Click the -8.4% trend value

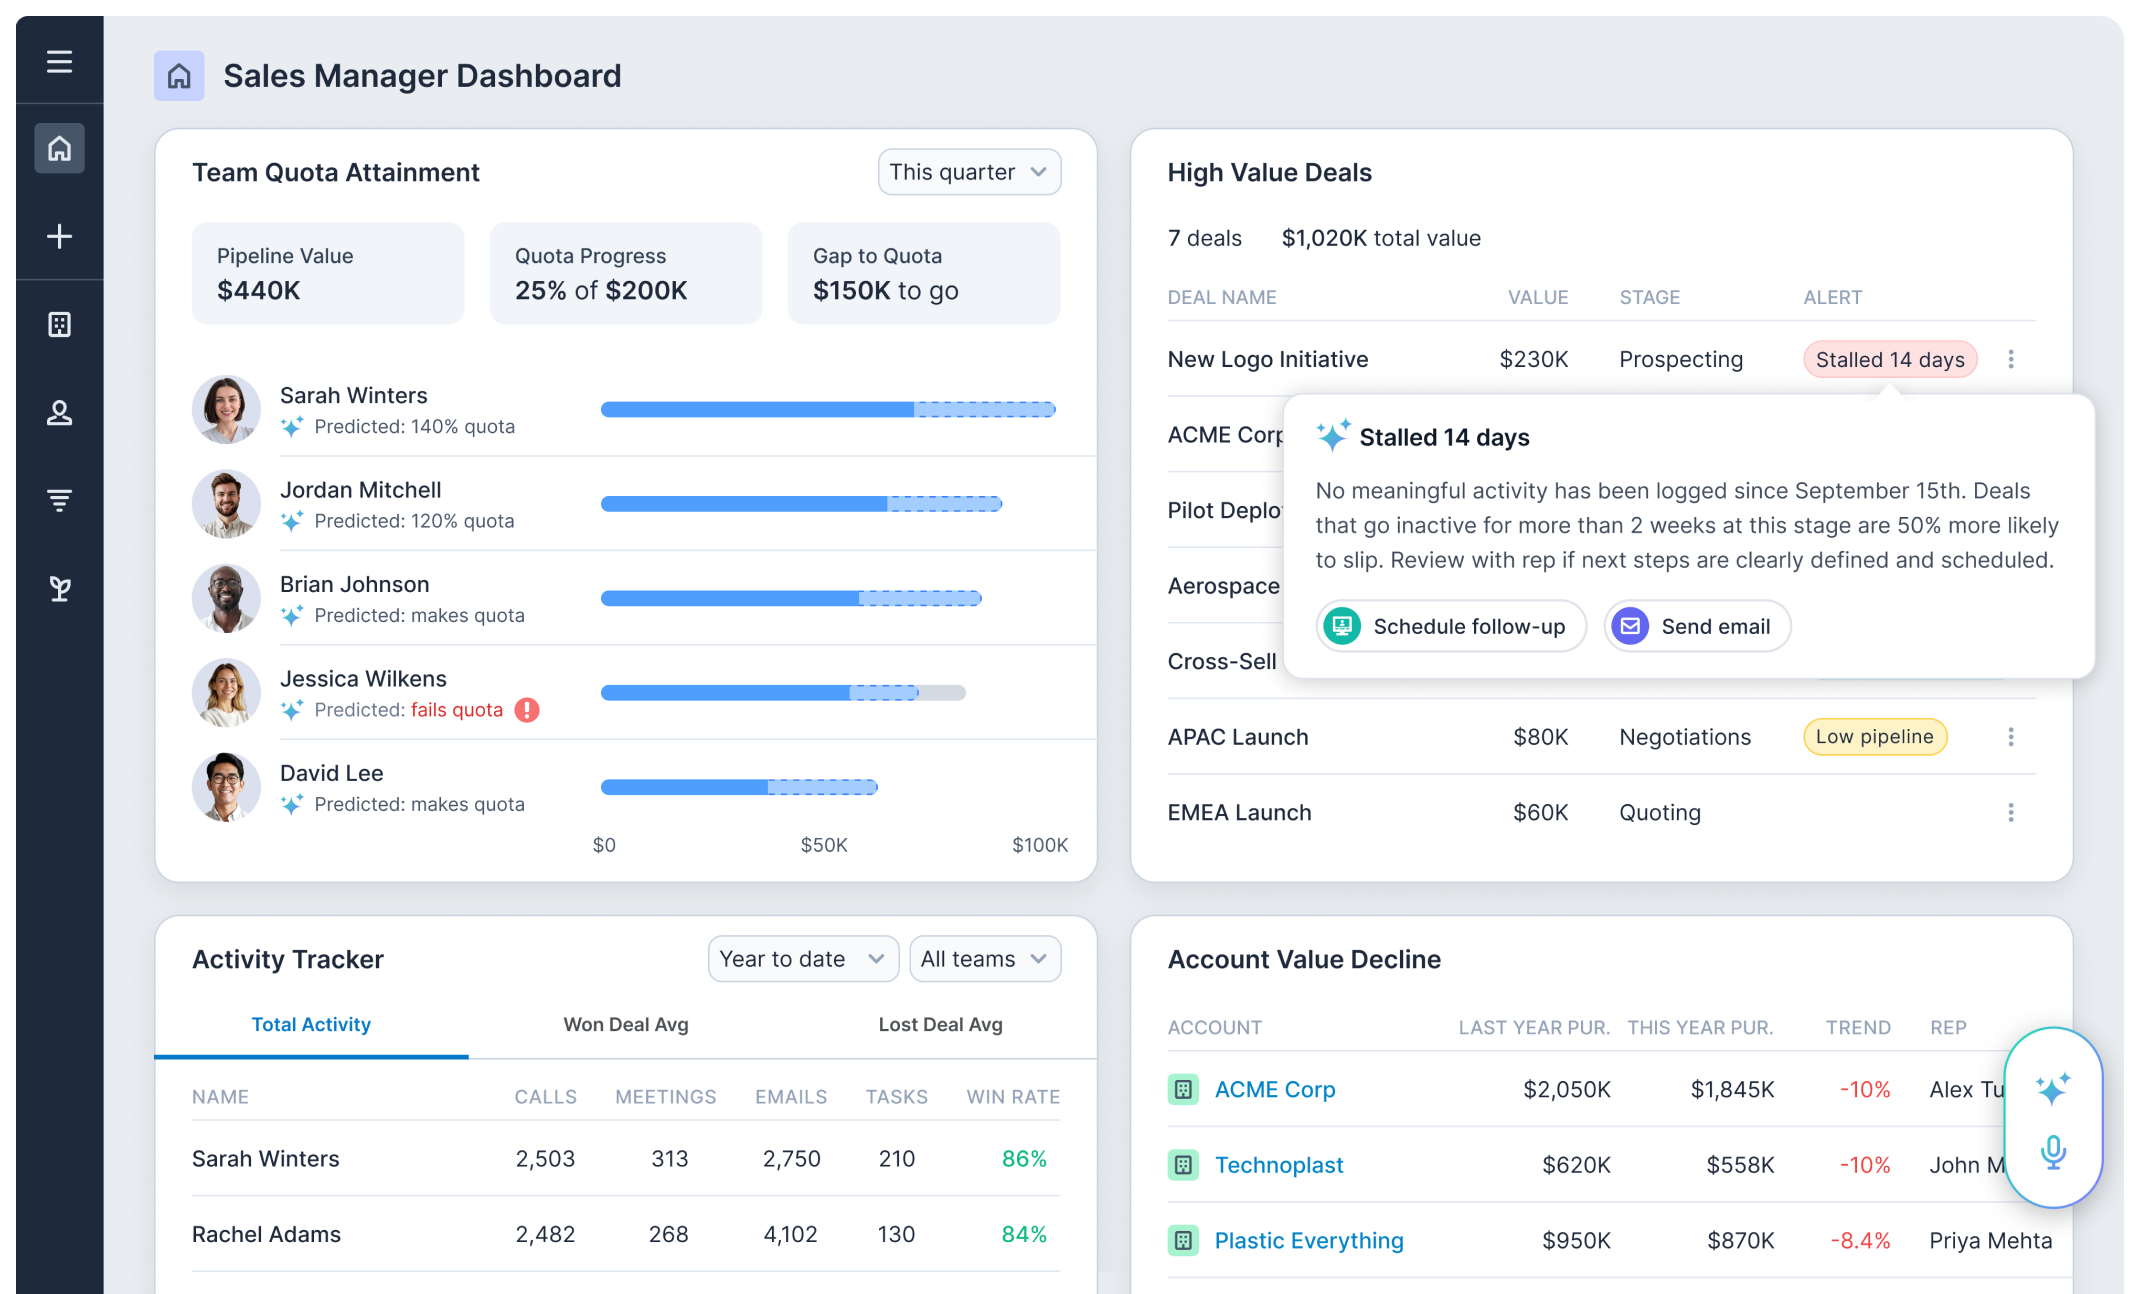(1860, 1241)
